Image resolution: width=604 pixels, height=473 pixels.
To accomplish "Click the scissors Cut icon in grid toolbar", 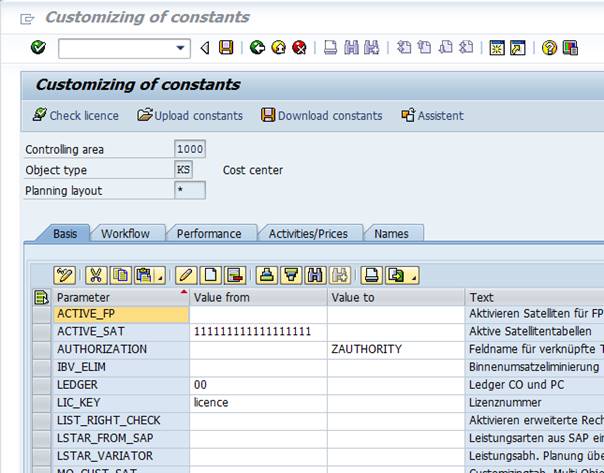I will tap(96, 275).
